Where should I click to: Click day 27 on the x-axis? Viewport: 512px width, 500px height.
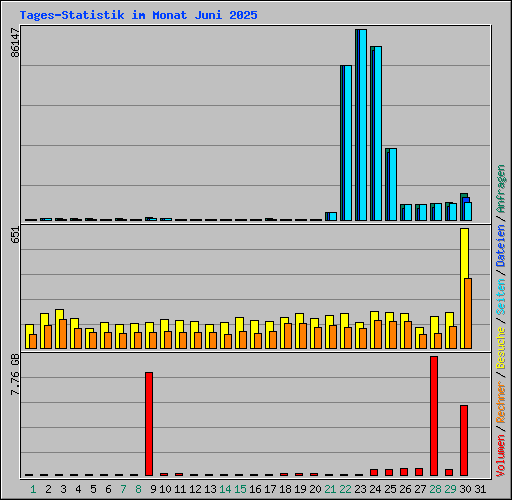[420, 489]
